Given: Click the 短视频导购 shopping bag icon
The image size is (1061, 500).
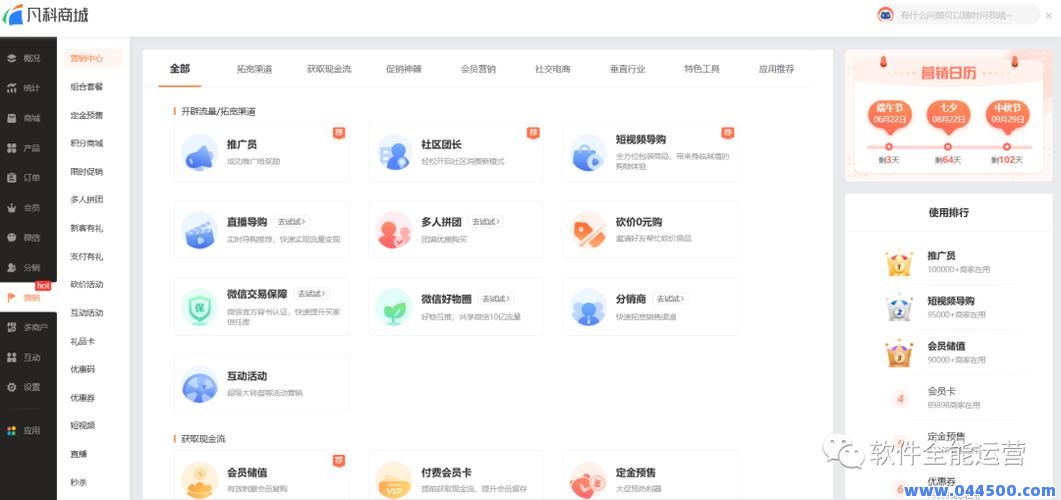Looking at the screenshot, I should pos(588,153).
